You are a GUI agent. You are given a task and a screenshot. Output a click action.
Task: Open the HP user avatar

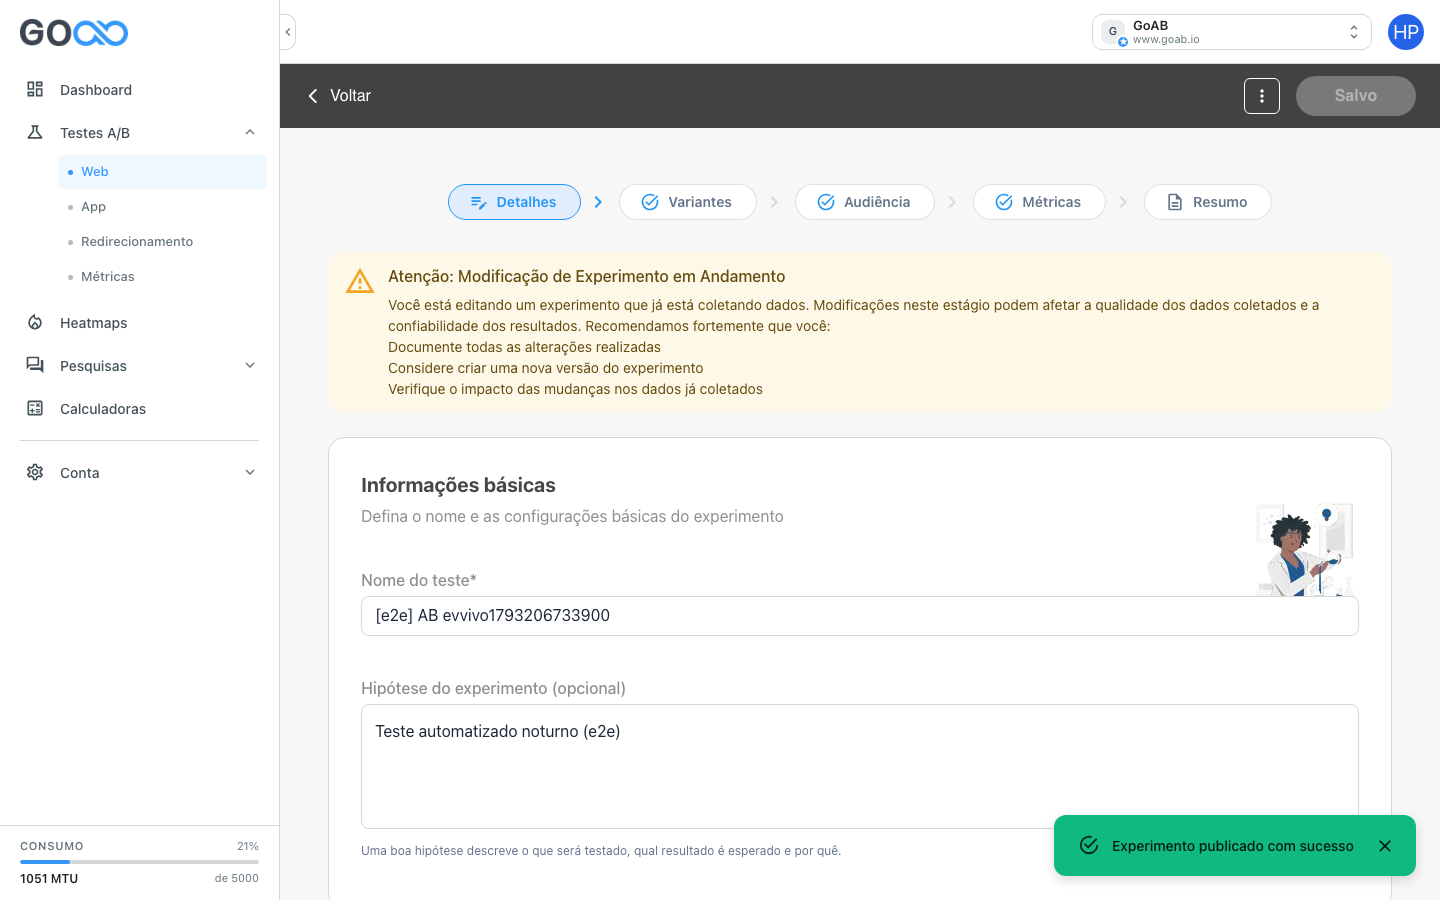click(x=1406, y=32)
